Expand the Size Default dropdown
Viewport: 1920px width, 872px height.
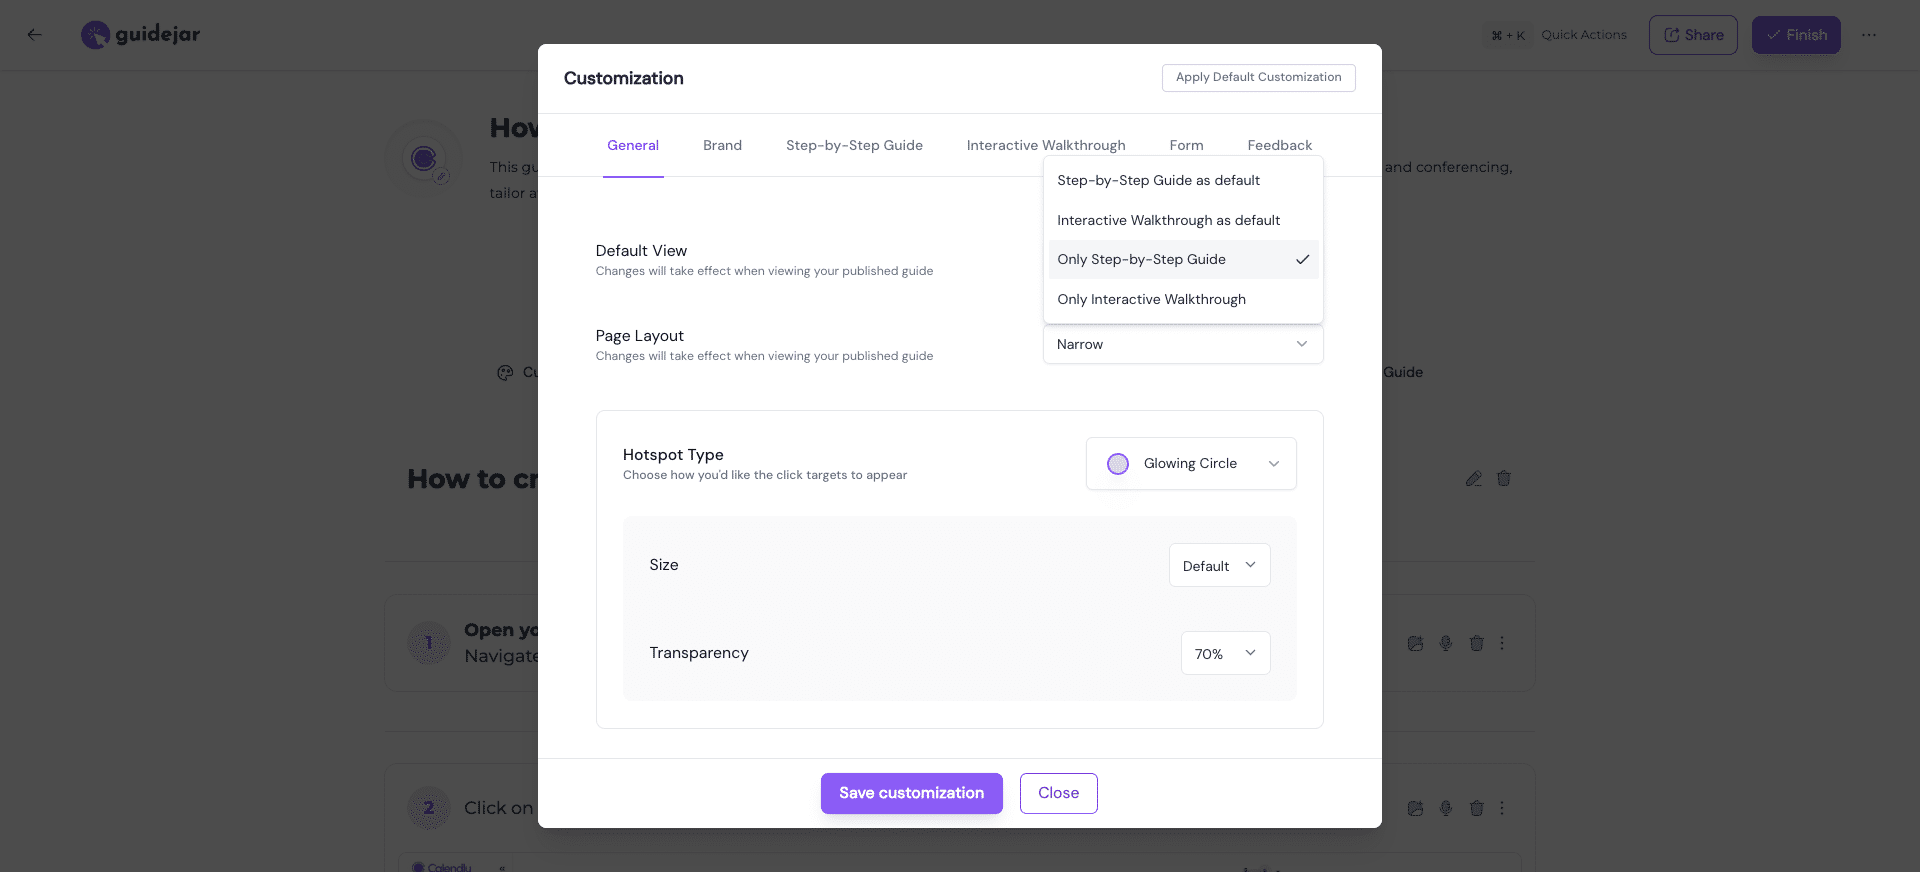click(x=1219, y=566)
